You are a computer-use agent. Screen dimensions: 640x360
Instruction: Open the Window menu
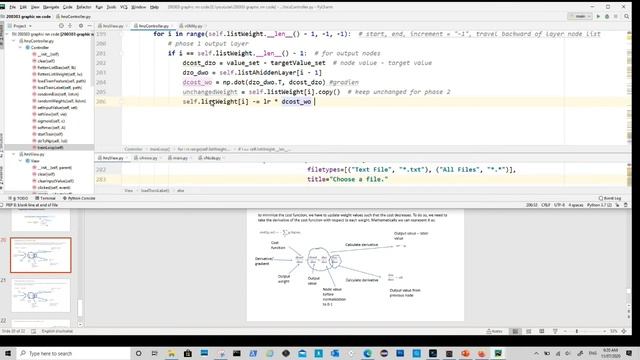[x=138, y=7]
